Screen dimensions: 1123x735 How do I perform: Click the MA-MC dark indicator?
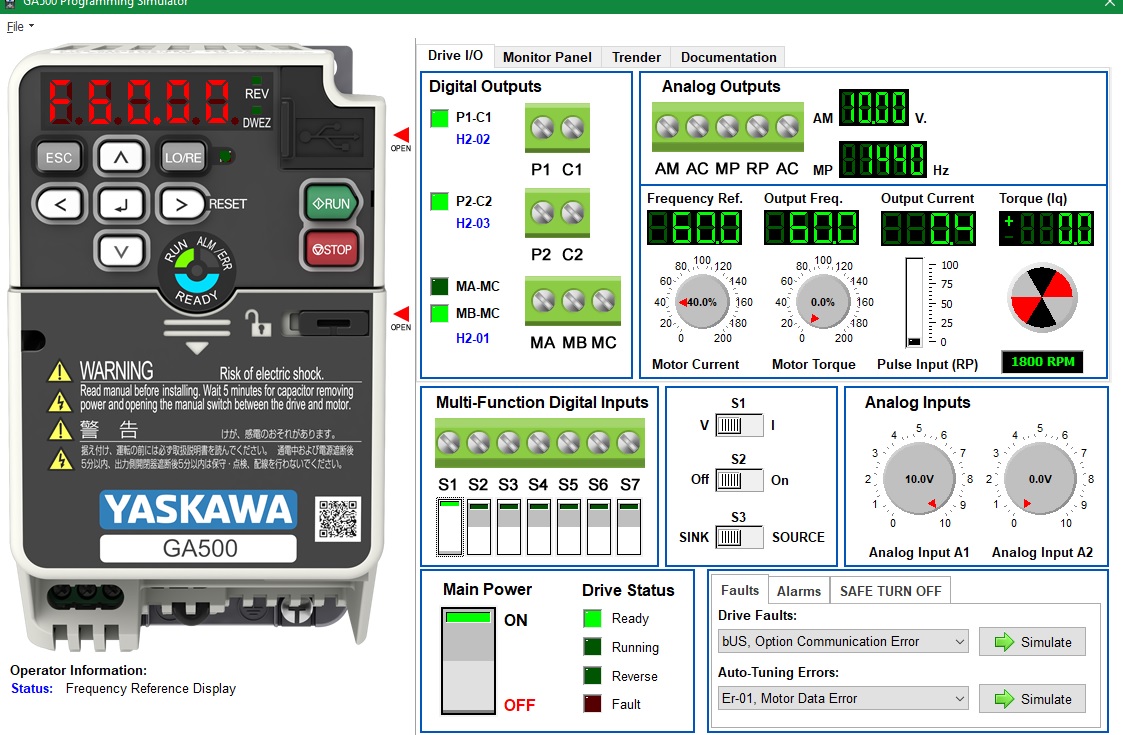(x=439, y=287)
